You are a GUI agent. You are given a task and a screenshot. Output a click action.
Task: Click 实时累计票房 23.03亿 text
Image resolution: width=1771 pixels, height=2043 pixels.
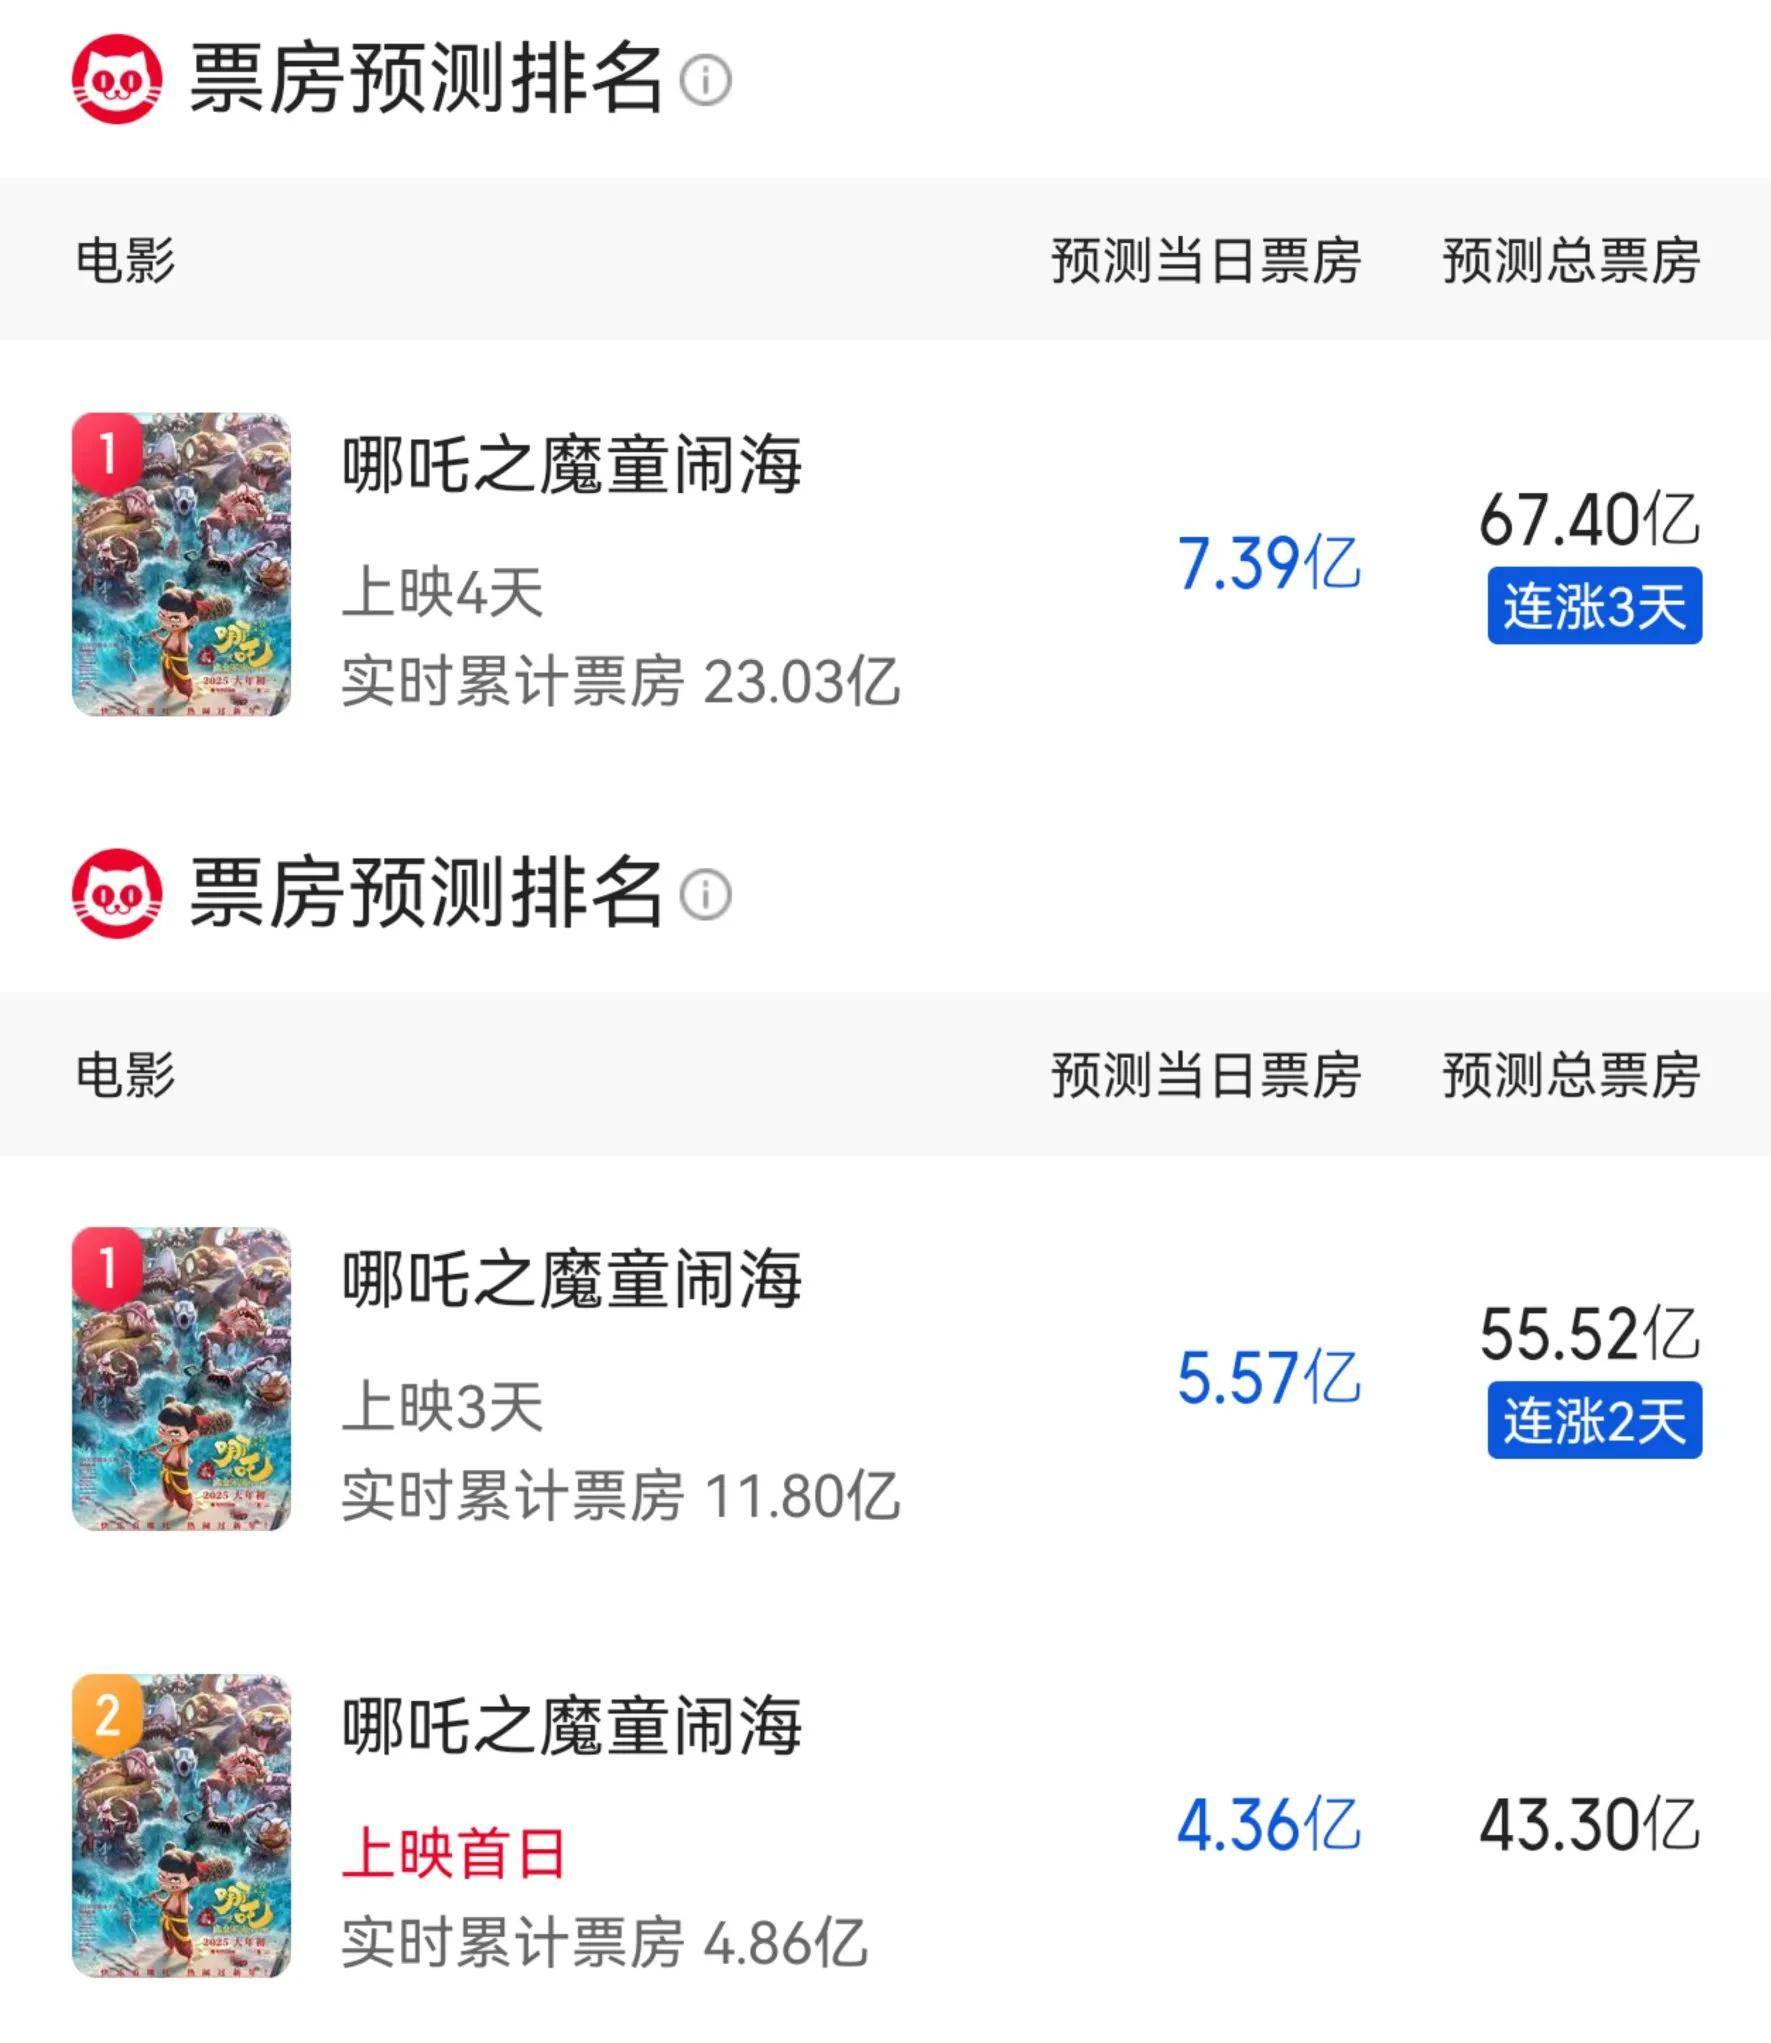click(621, 682)
